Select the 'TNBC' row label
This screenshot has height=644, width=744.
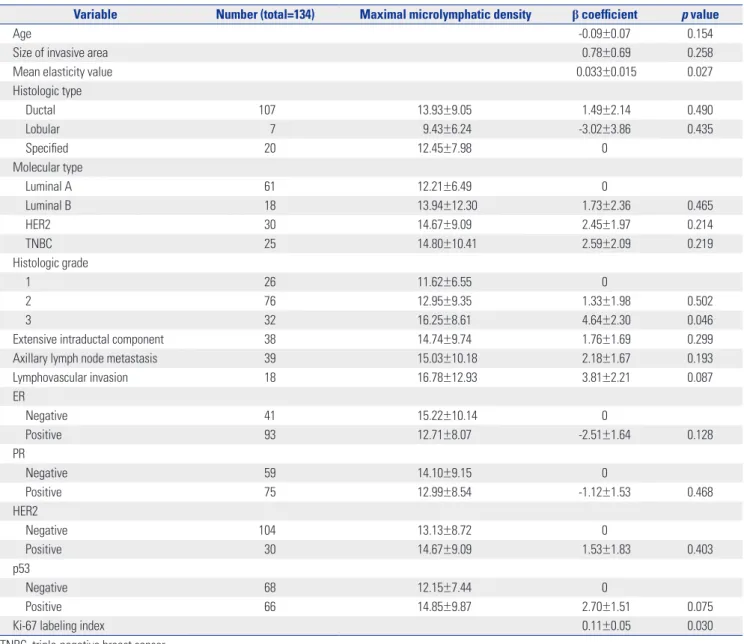tap(38, 243)
